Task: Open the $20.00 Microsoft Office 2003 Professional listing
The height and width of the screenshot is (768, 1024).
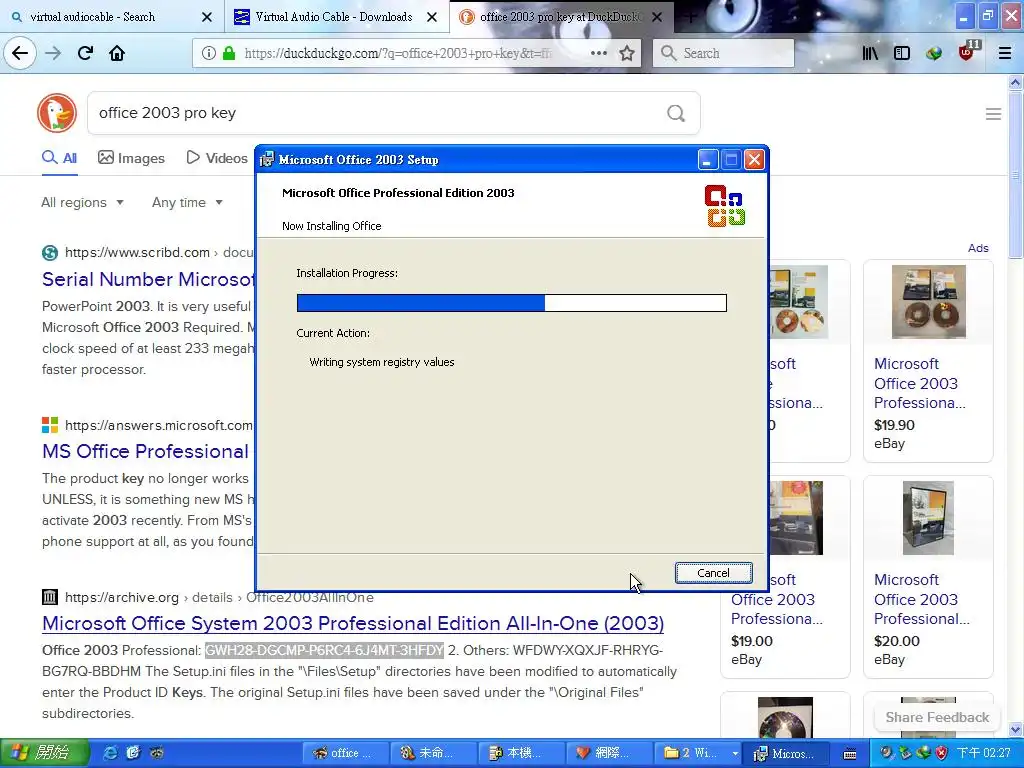Action: pos(921,600)
